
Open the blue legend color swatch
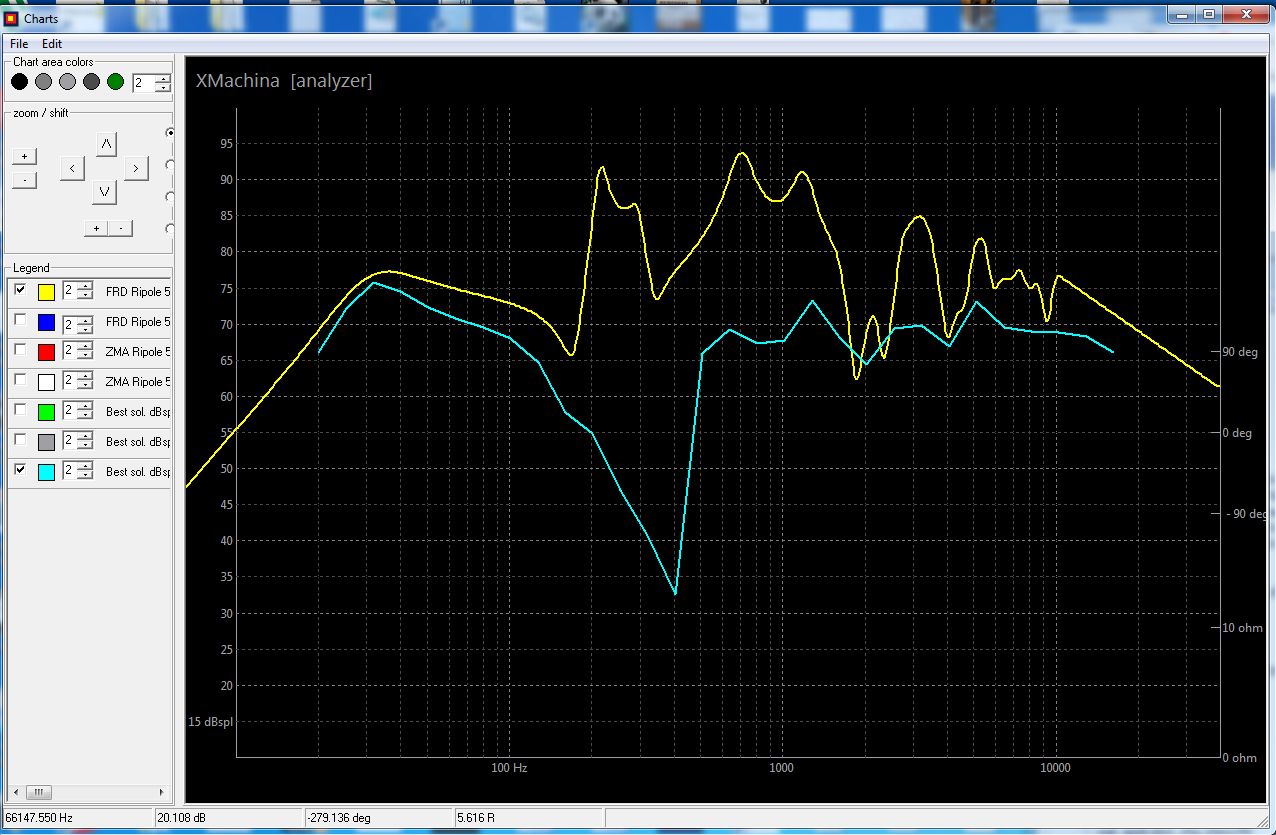click(x=46, y=322)
